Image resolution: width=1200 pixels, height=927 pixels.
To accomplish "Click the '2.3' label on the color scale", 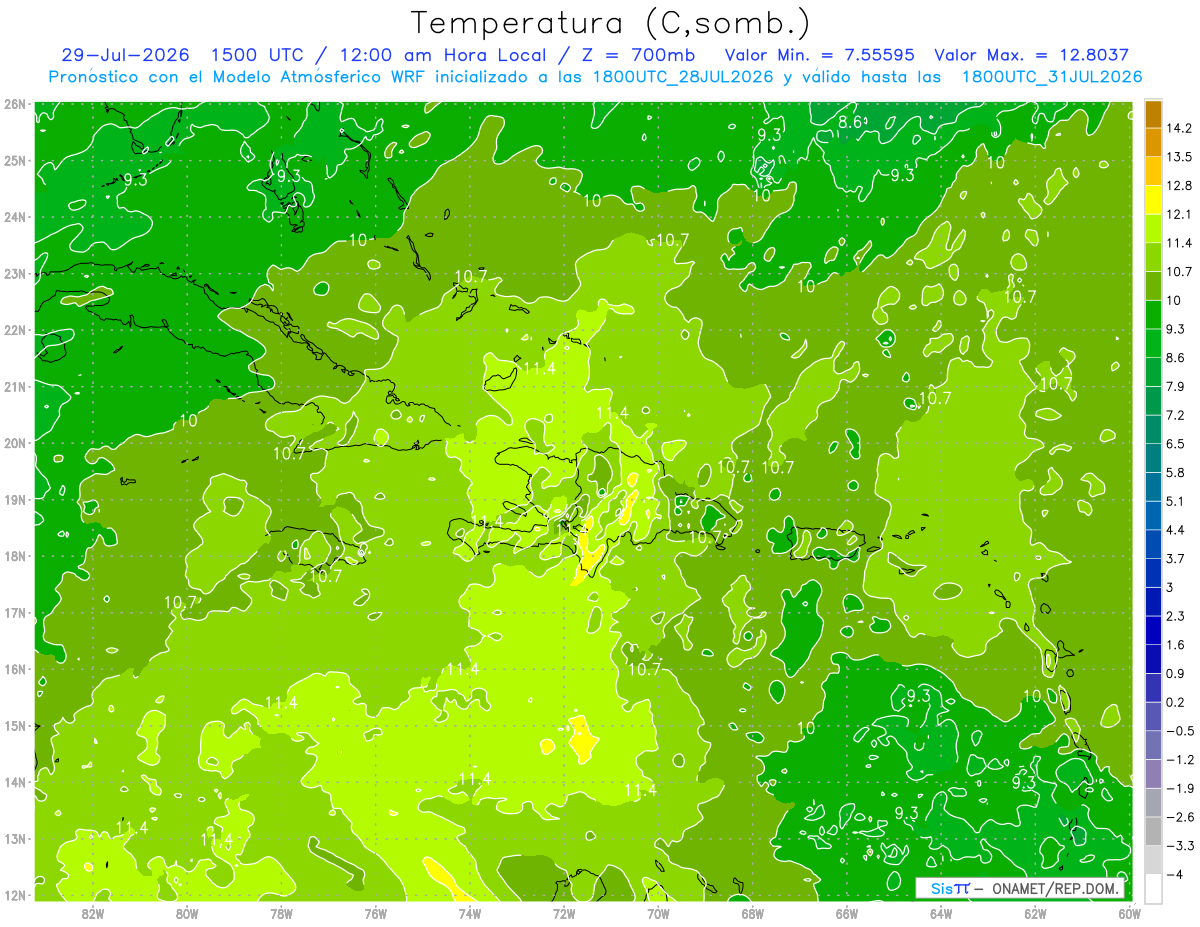I will pos(1175,616).
